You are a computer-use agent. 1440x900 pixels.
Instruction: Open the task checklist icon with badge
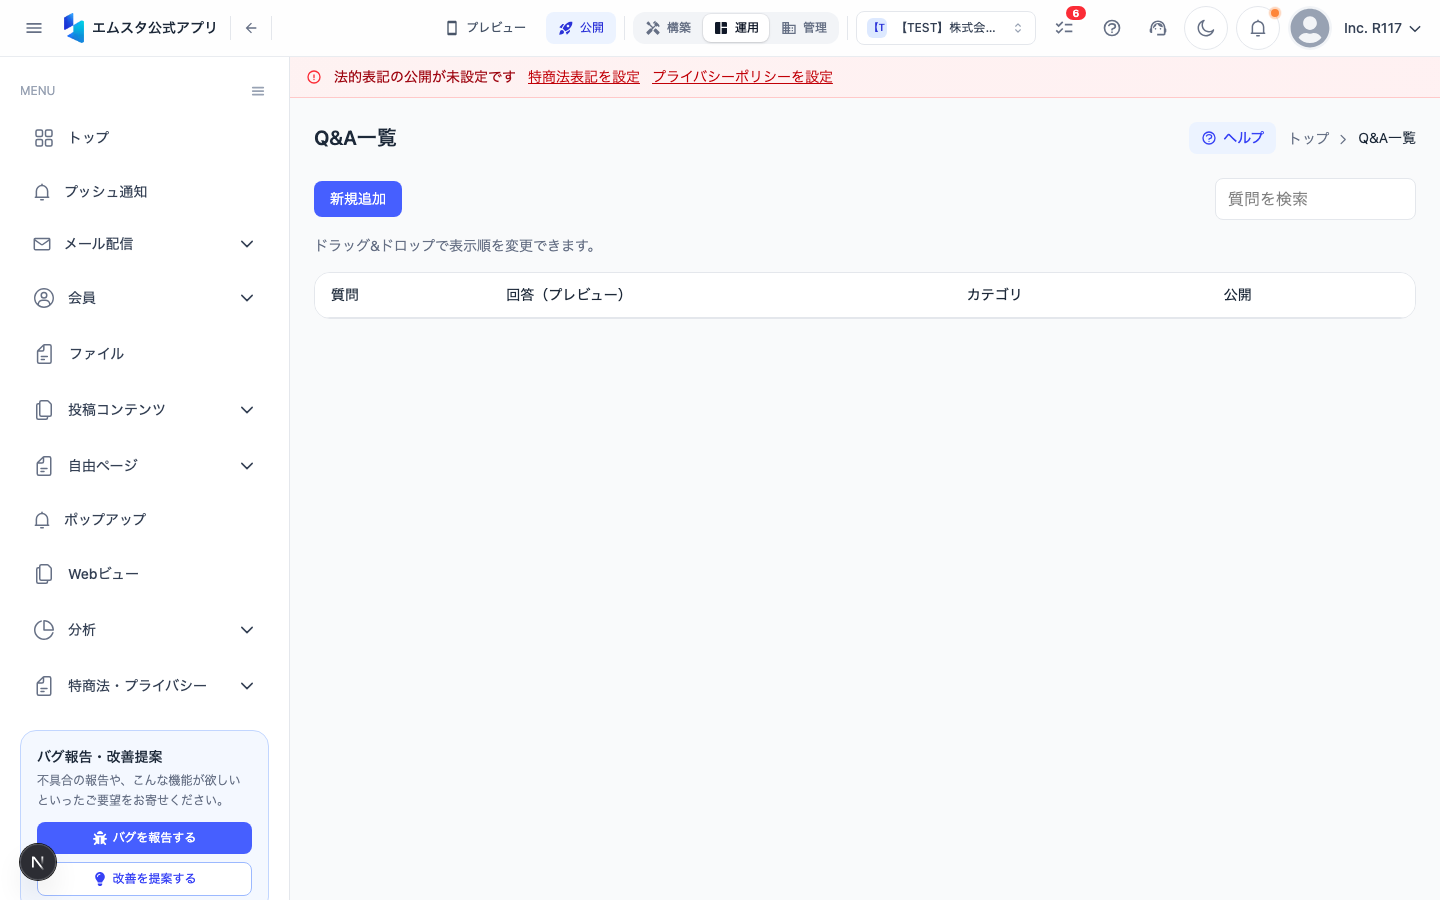pos(1064,28)
